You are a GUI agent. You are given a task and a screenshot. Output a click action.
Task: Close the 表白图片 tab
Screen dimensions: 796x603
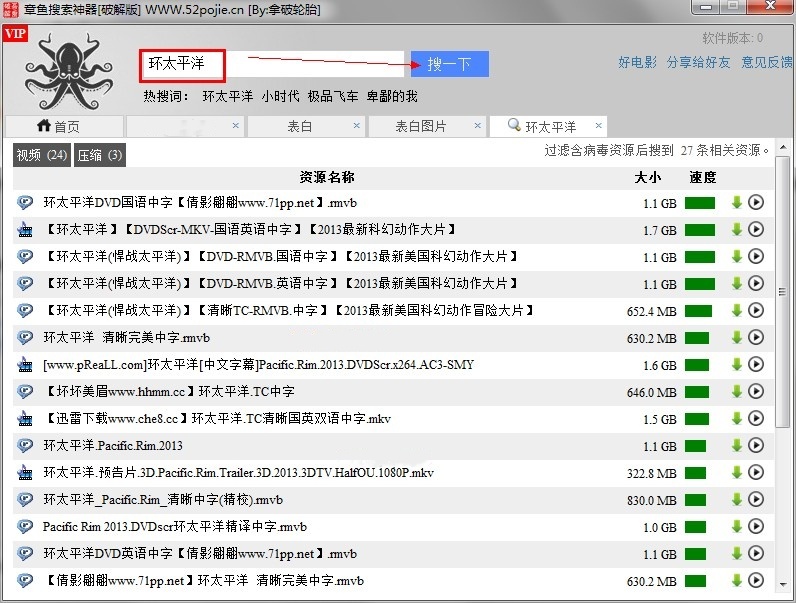(x=477, y=125)
